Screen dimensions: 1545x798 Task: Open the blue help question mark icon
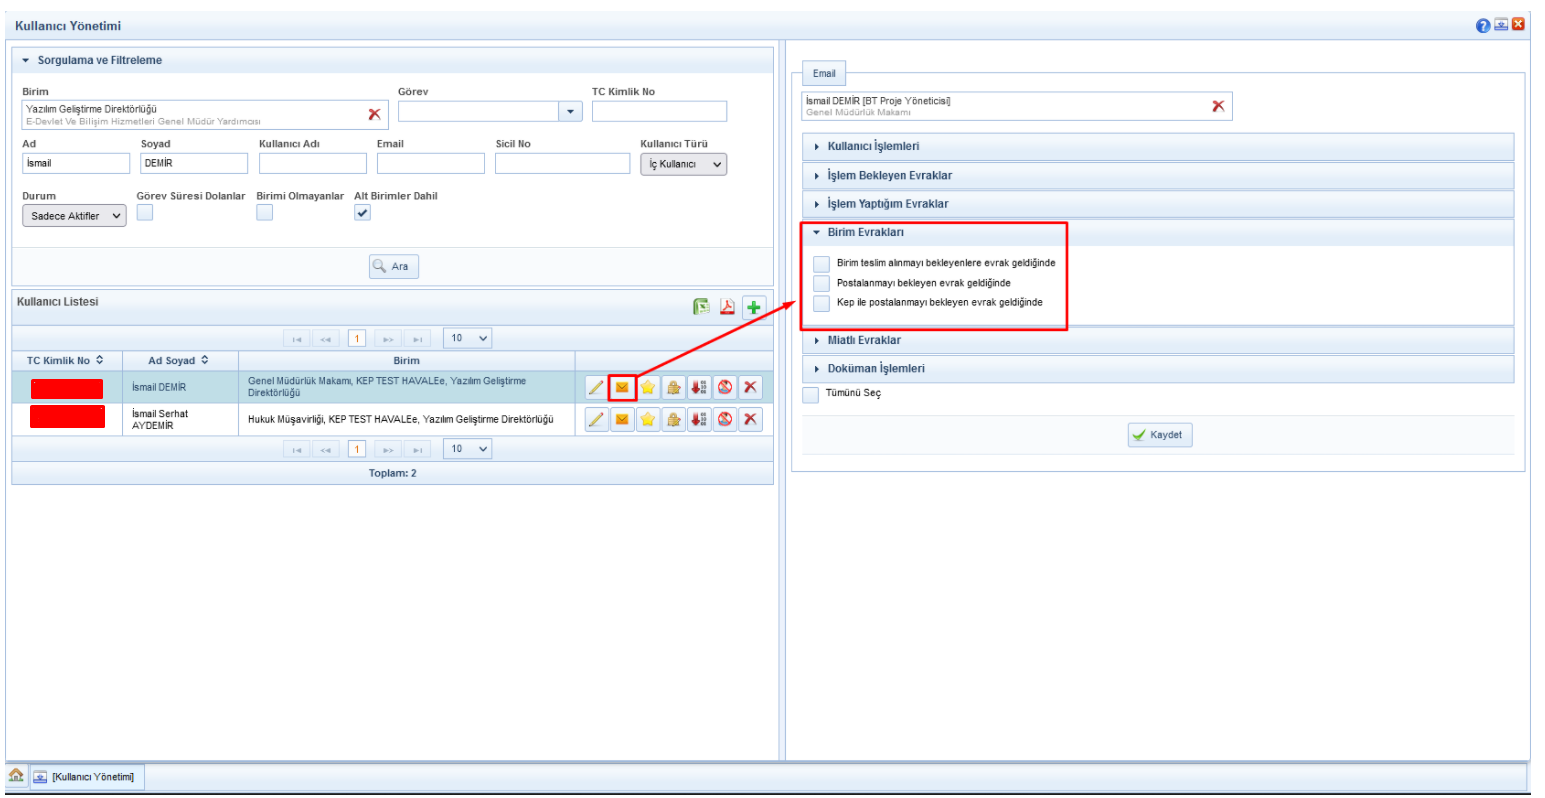(1482, 25)
